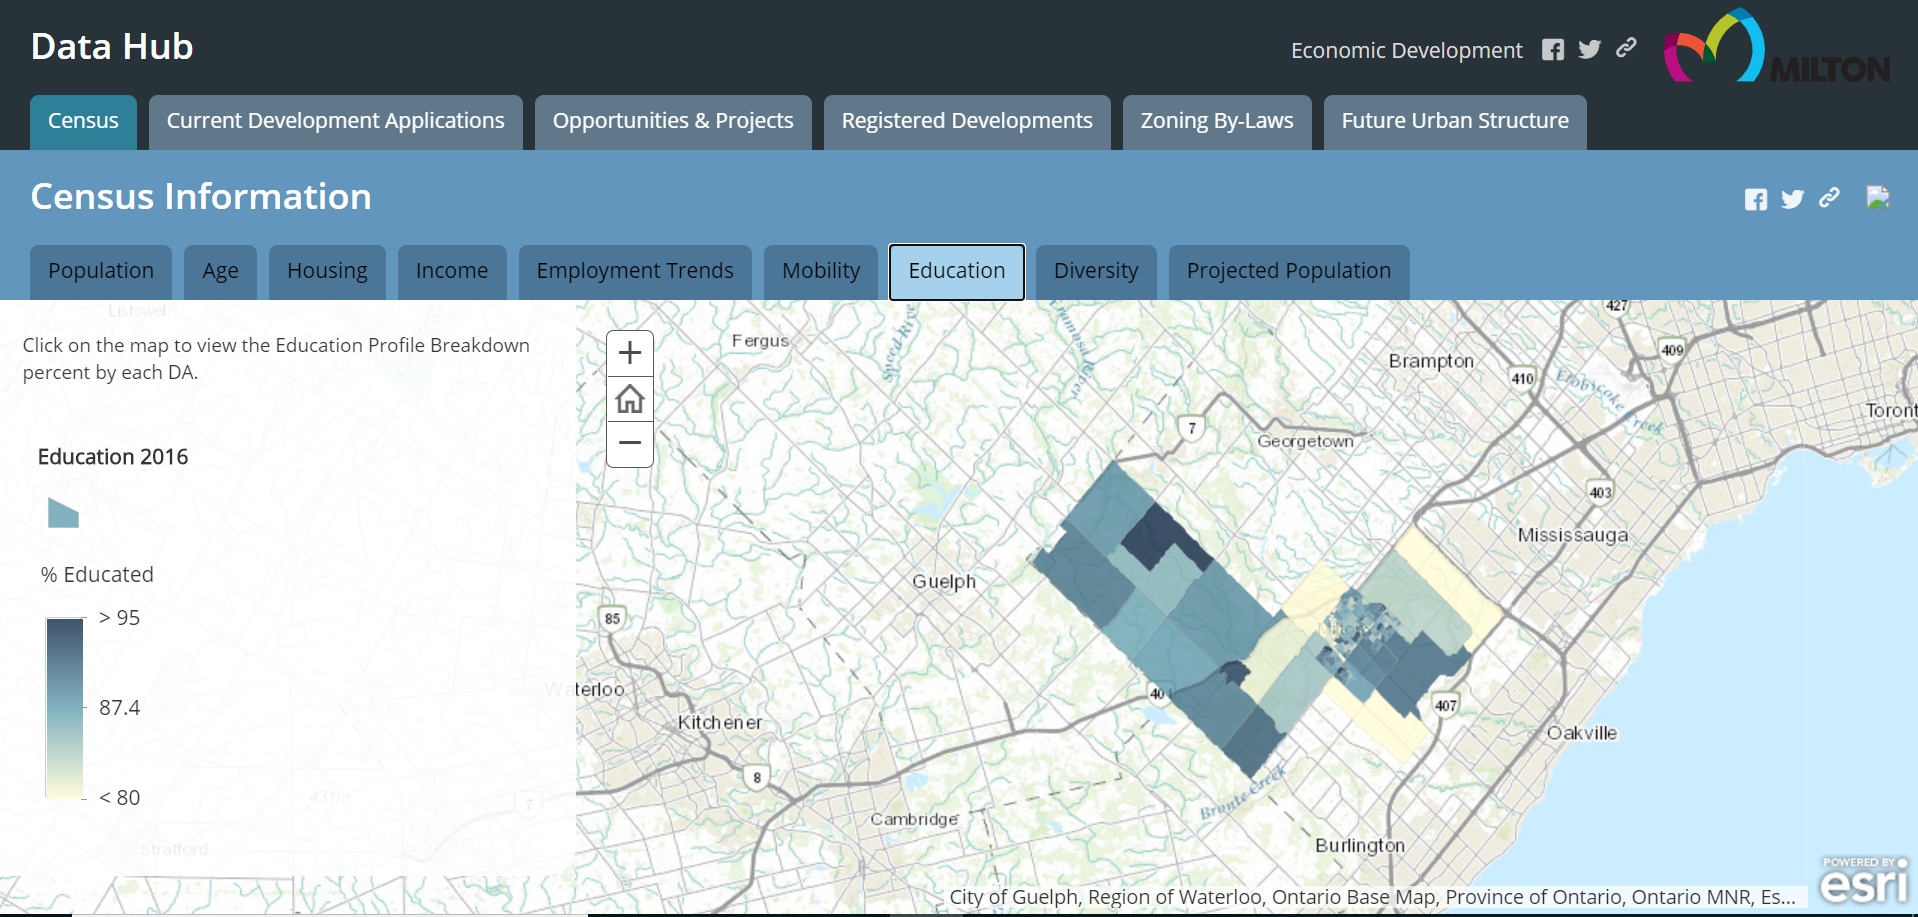The width and height of the screenshot is (1918, 917).
Task: View Employment Trends sub-tab
Action: [x=635, y=272]
